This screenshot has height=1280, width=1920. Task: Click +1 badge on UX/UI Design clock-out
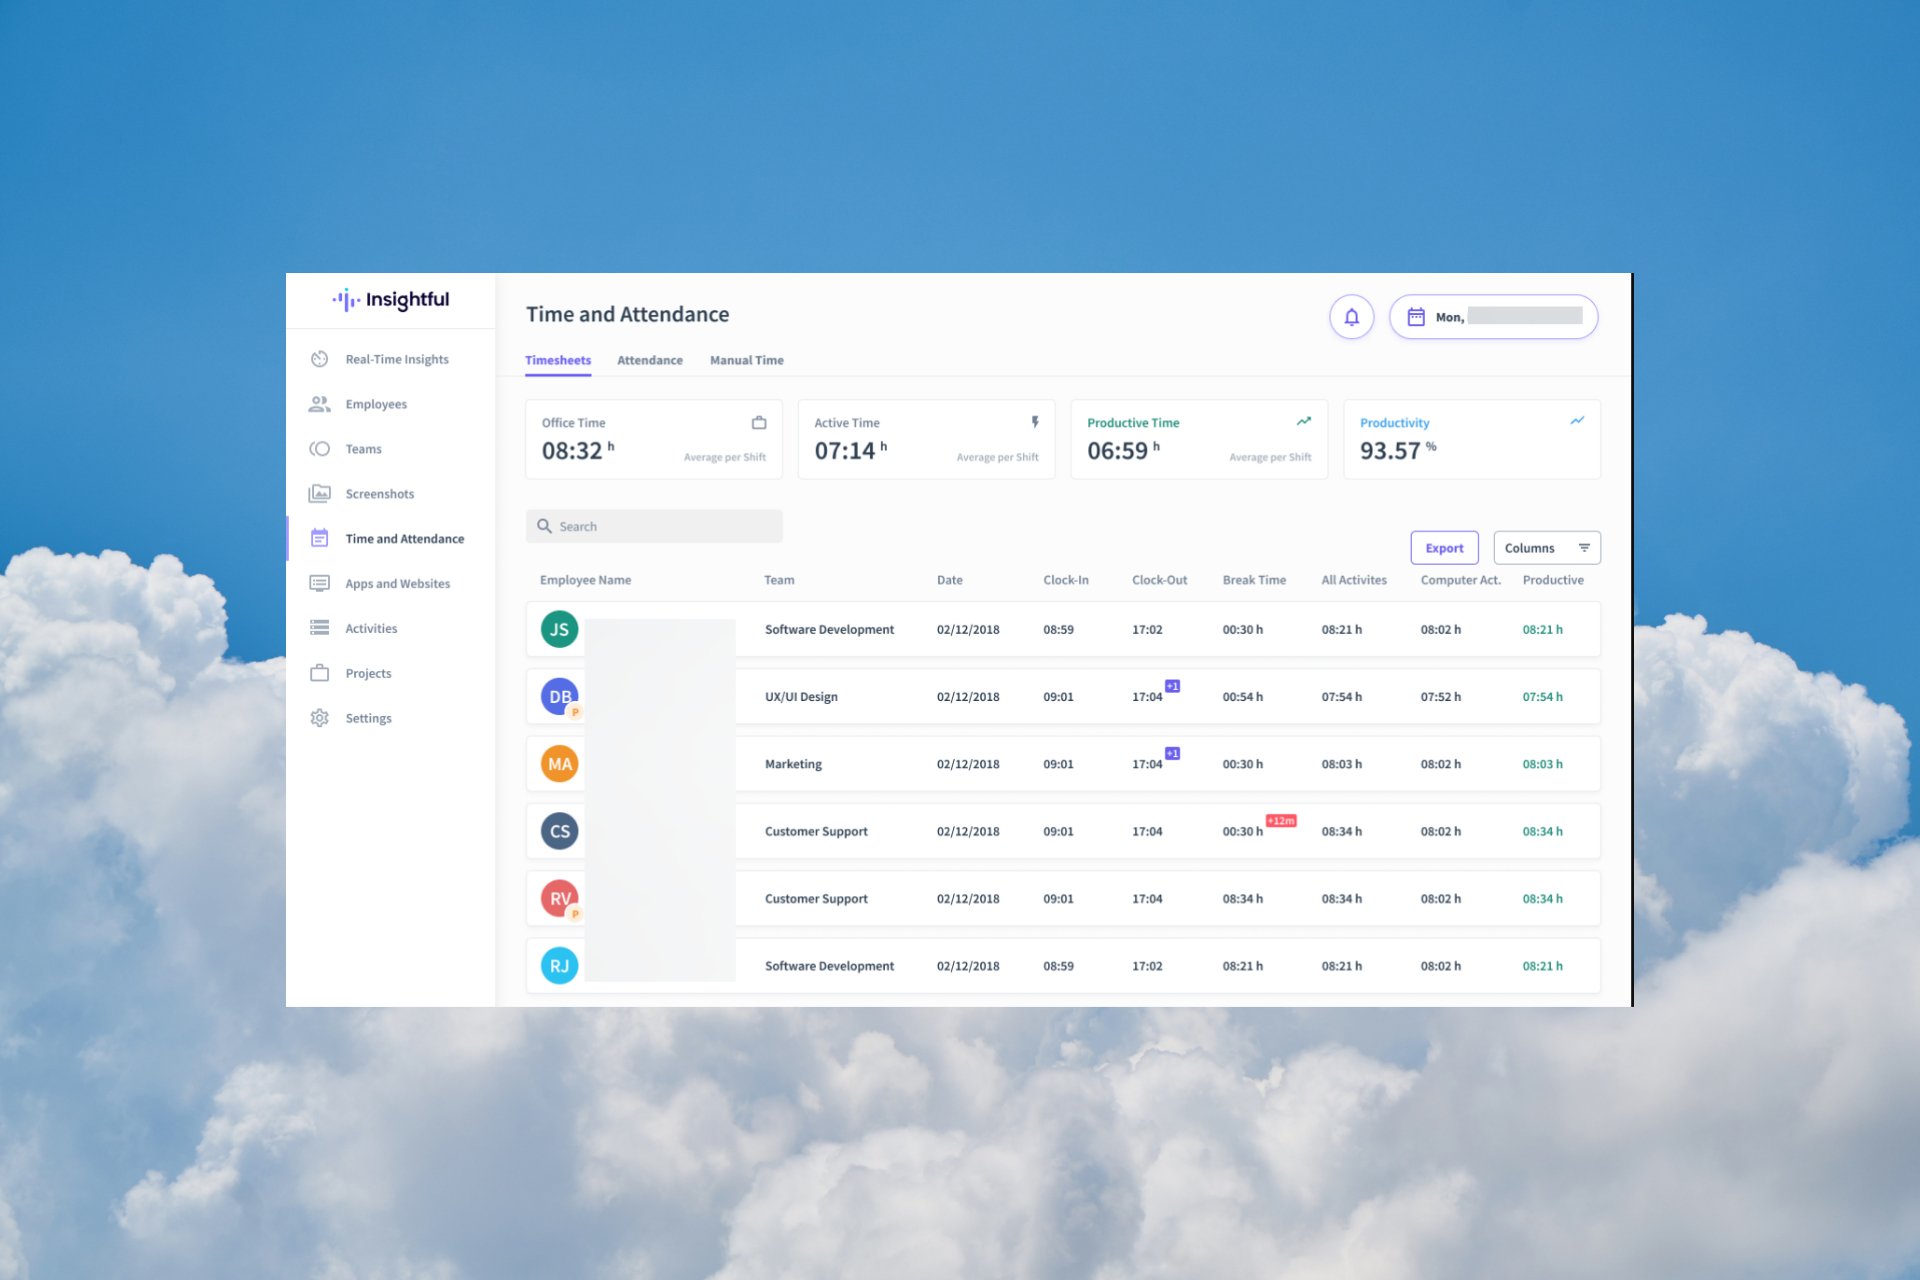pyautogui.click(x=1172, y=686)
